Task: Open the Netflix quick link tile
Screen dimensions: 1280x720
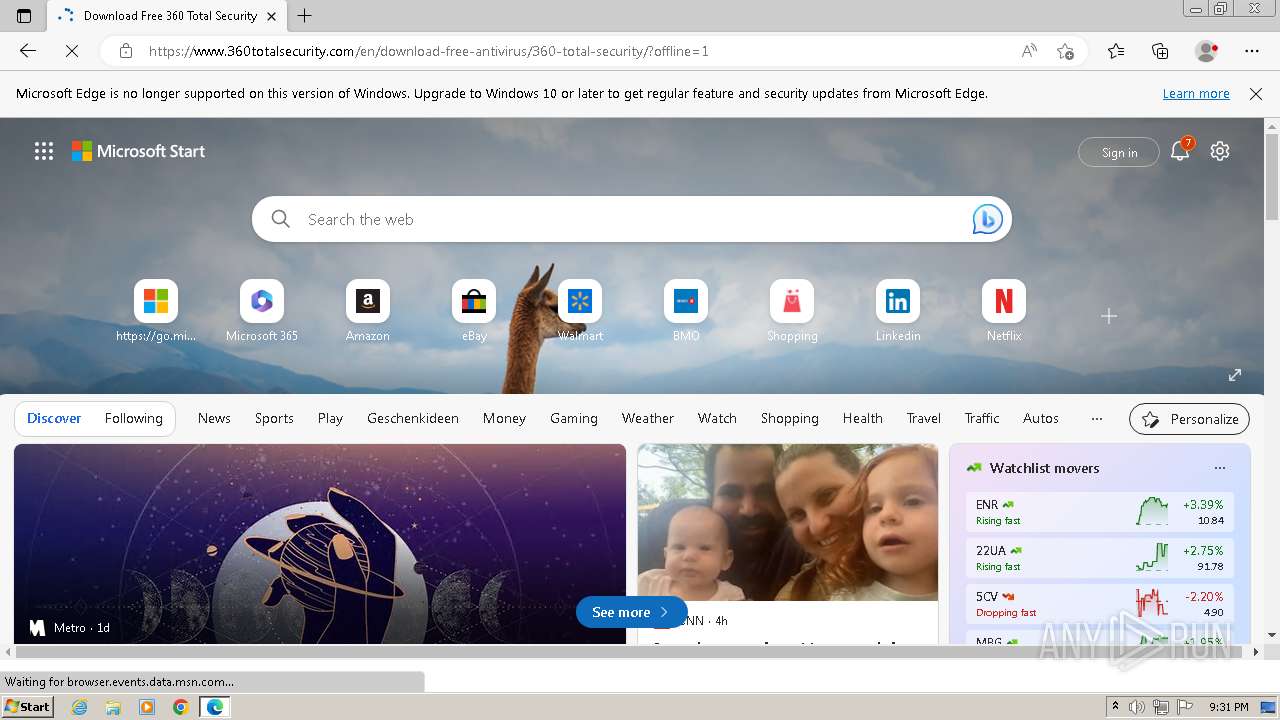Action: point(1004,311)
